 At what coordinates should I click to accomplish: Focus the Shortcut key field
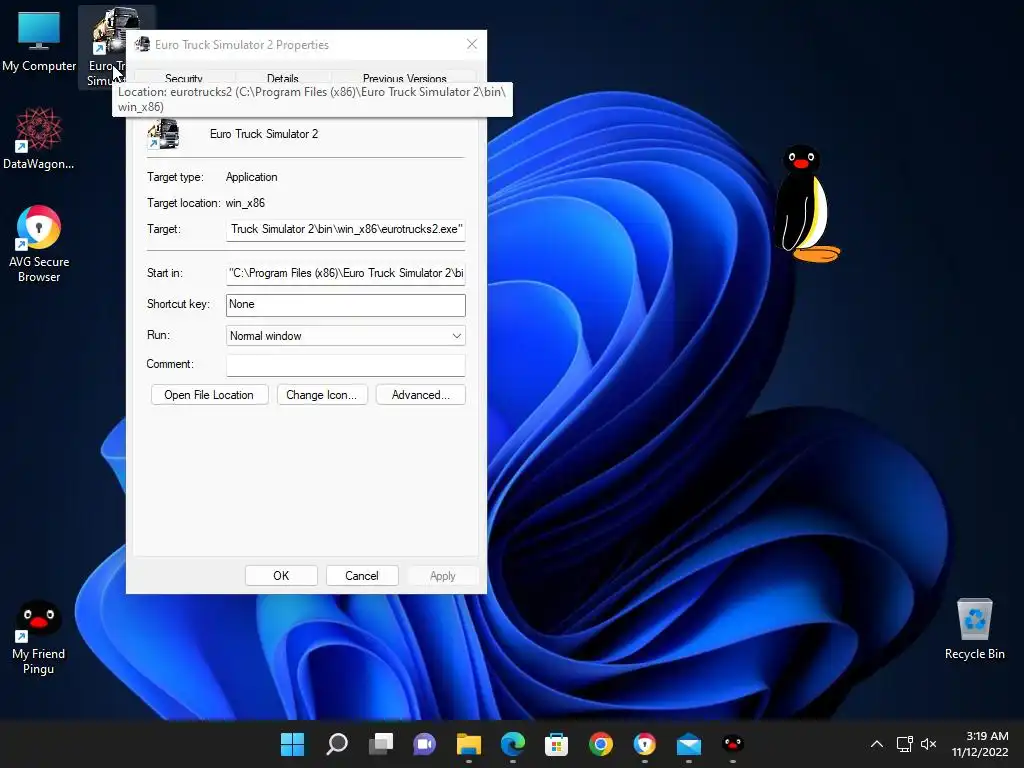(345, 304)
